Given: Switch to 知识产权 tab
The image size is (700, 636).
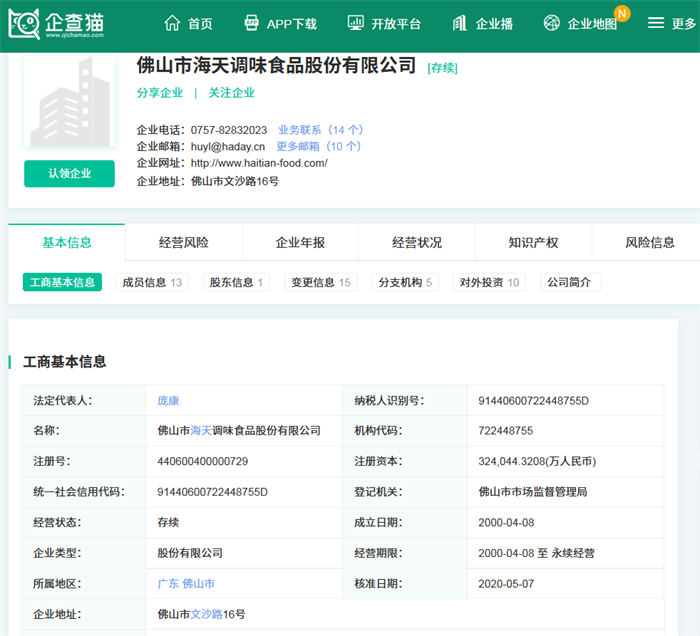Looking at the screenshot, I should 533,242.
